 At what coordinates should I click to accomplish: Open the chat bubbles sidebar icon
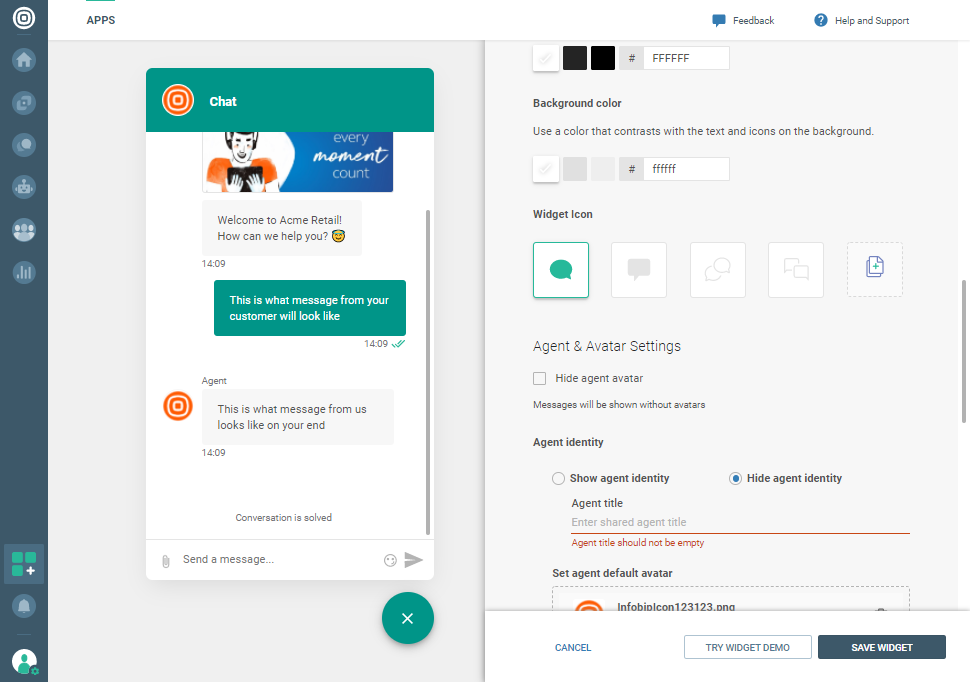click(x=24, y=145)
